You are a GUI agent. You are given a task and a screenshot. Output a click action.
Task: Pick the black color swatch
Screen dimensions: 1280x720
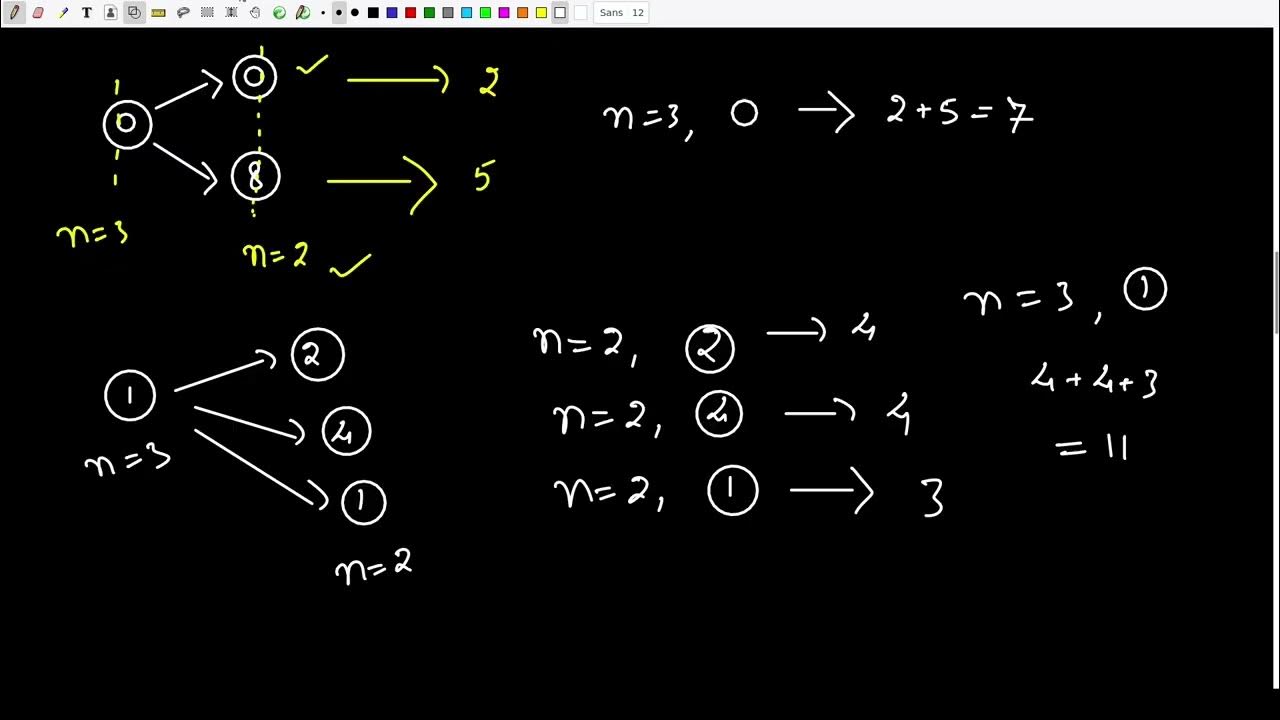click(x=373, y=12)
